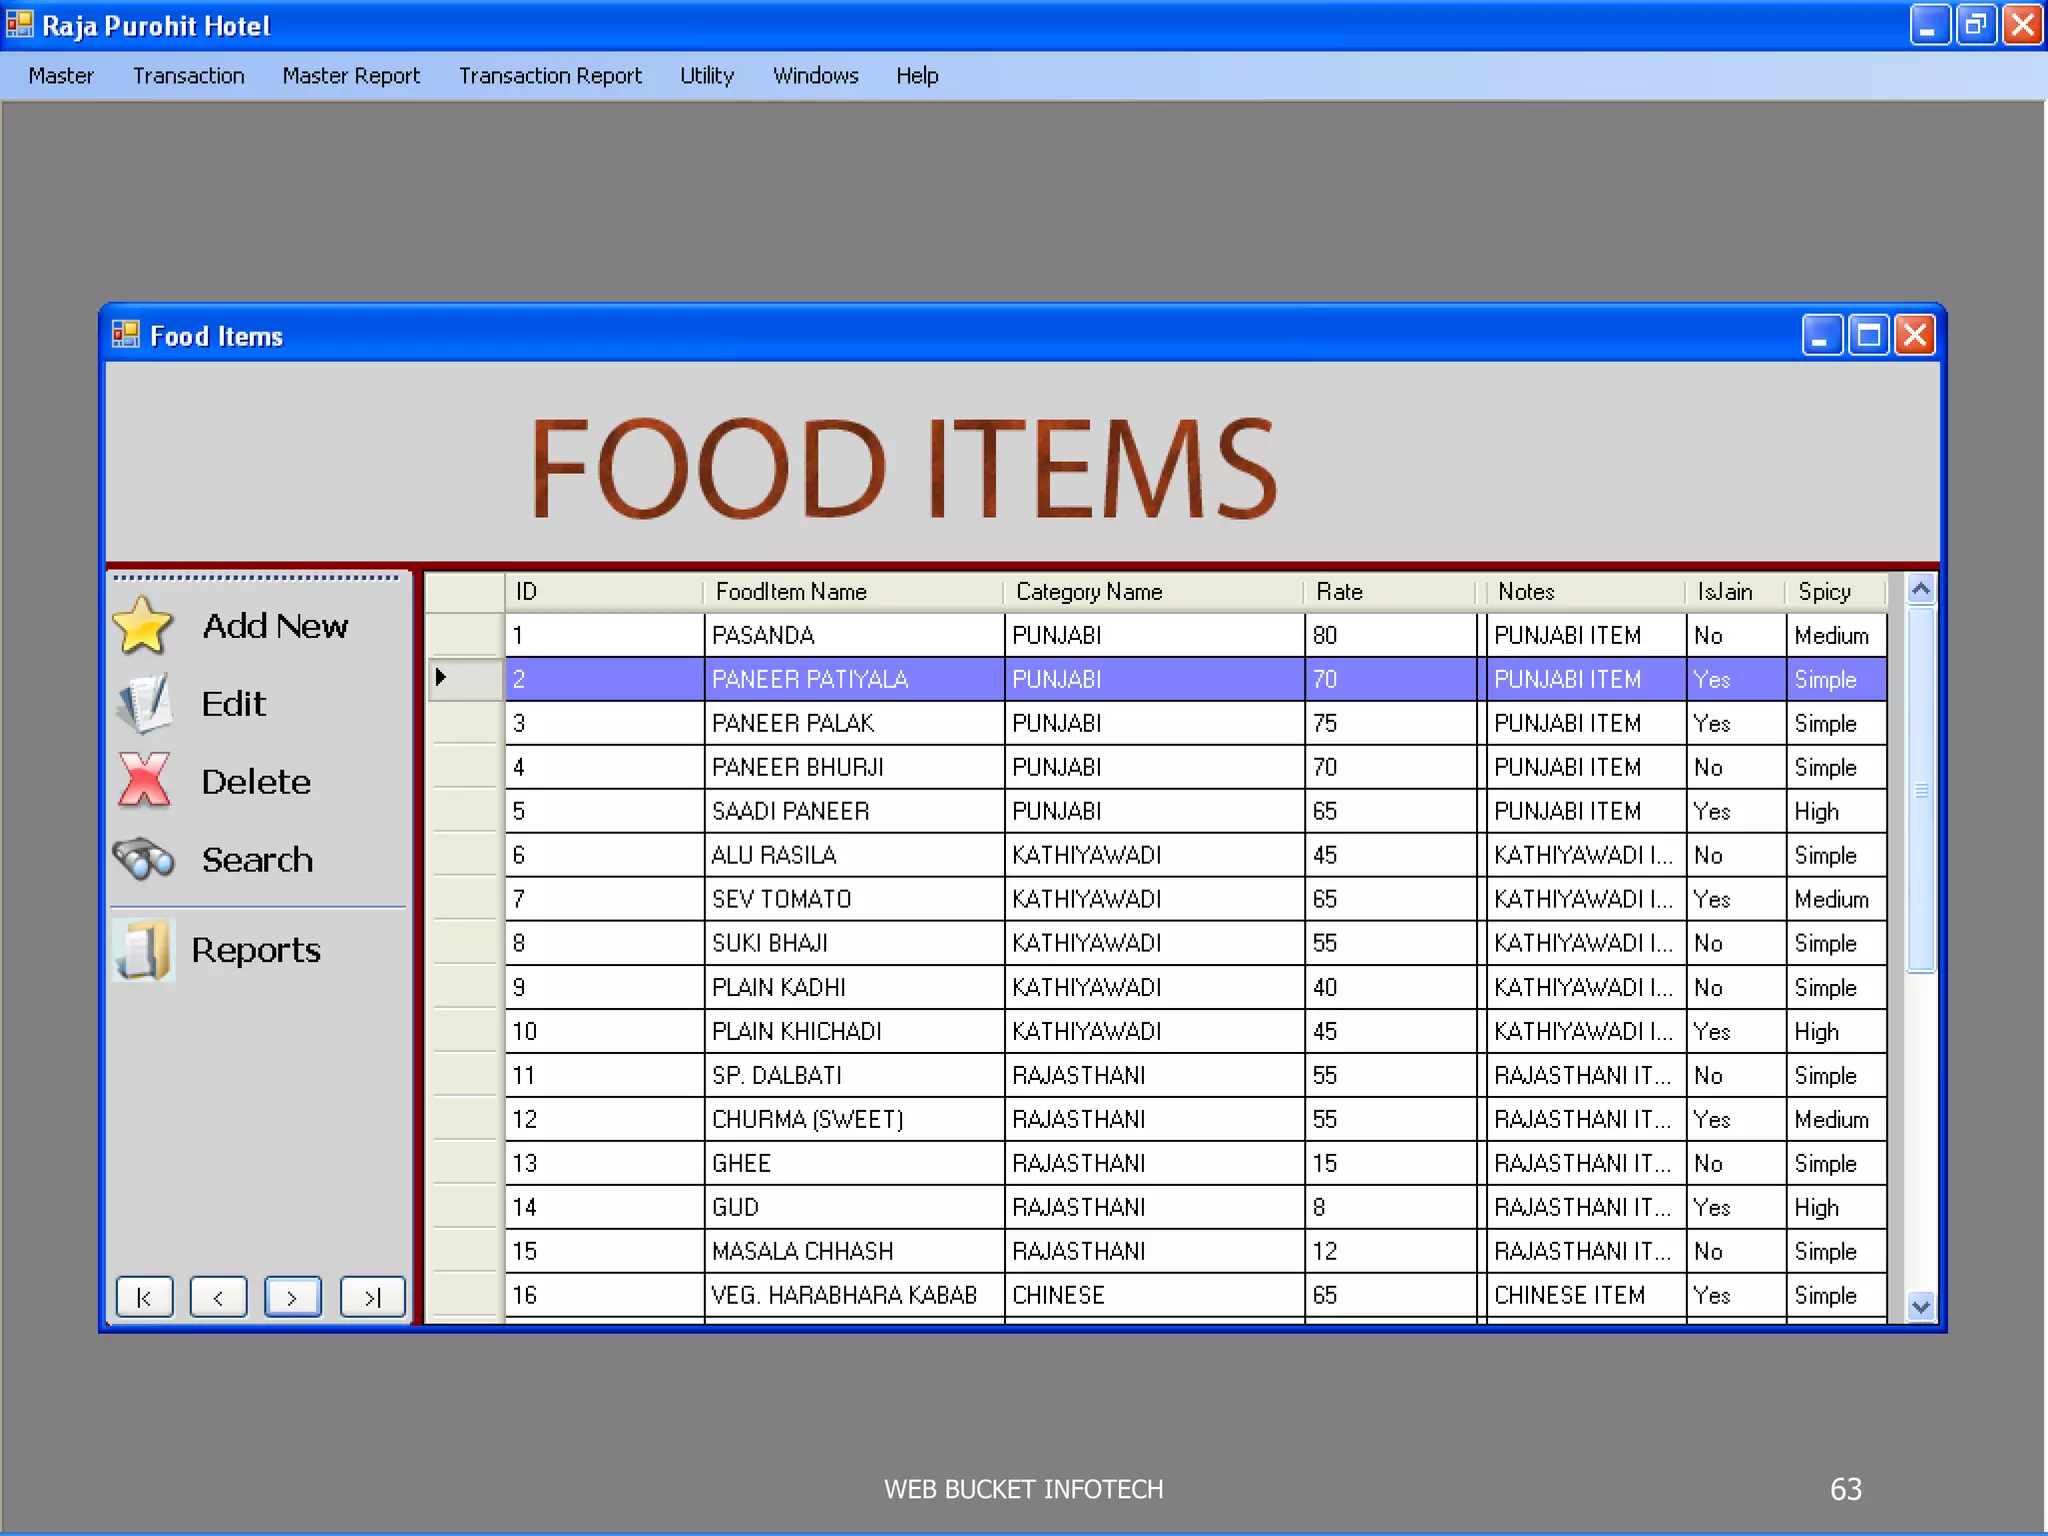Maximize the Food Items child window
Screen dimensions: 2048x1536
(x=1868, y=335)
